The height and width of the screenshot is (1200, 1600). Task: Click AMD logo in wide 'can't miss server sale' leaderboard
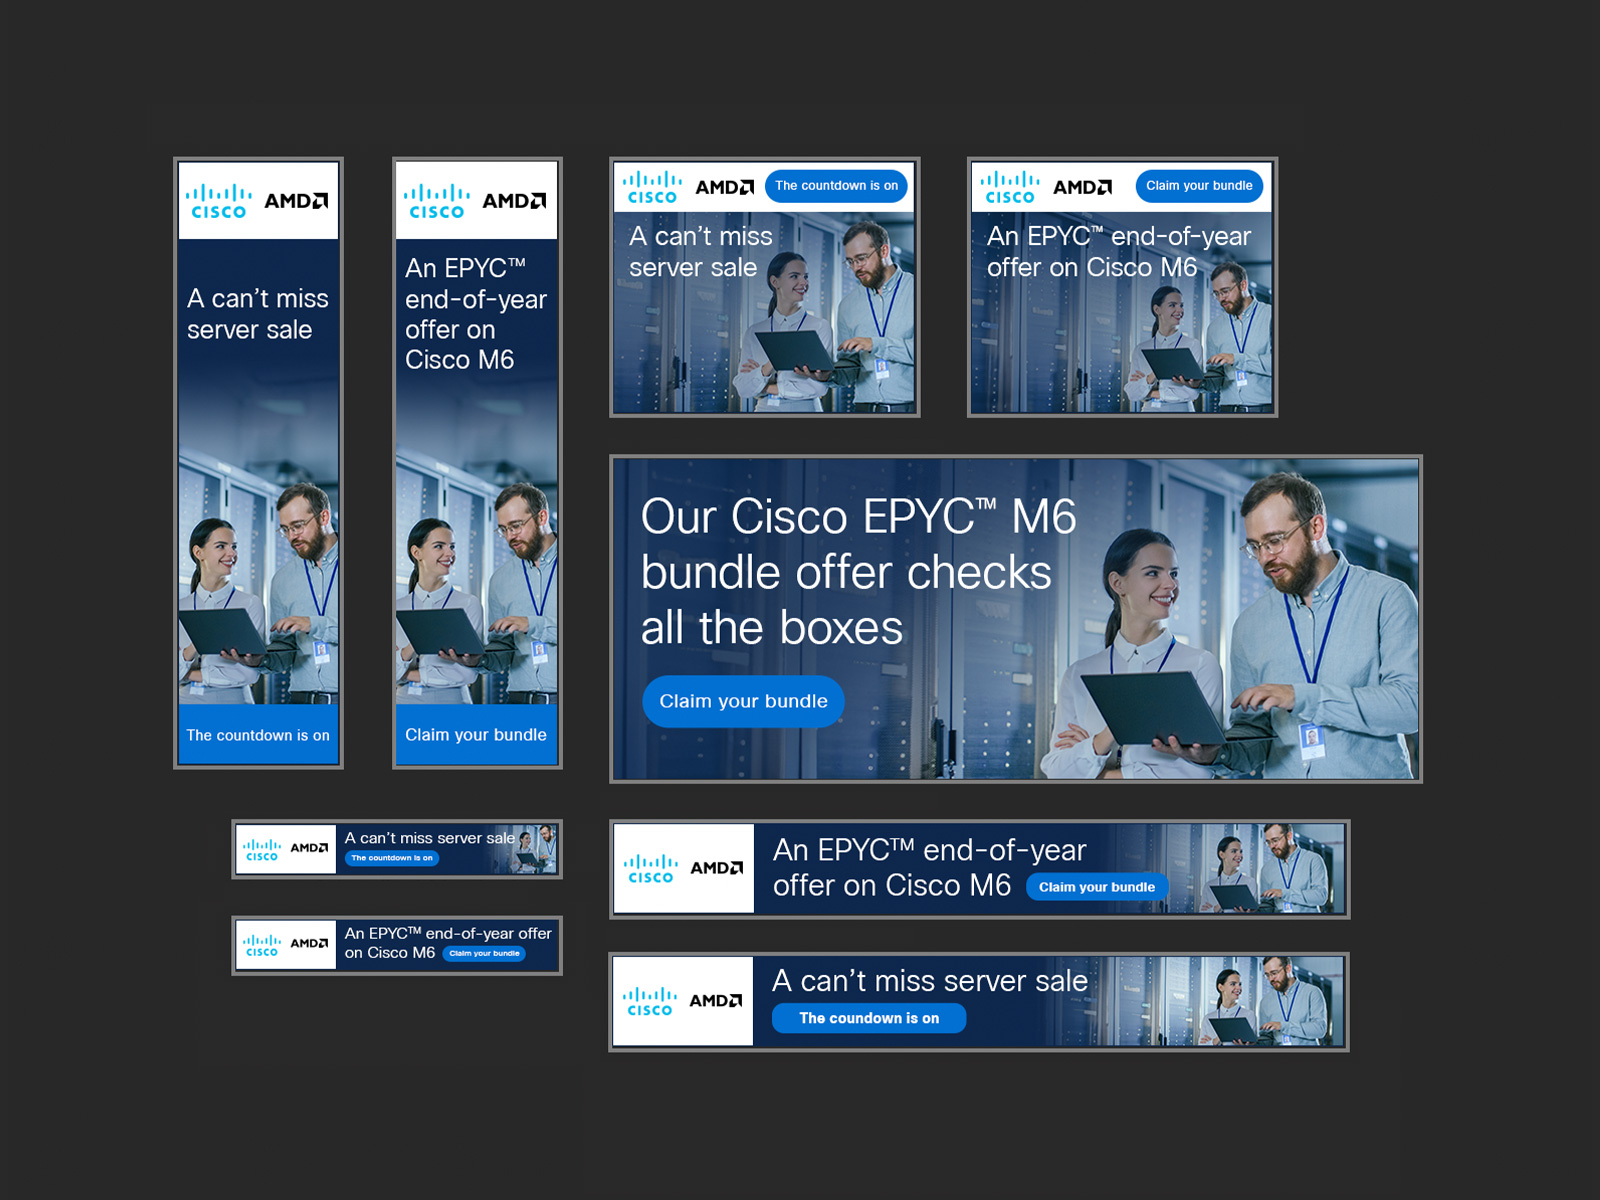click(x=716, y=1001)
